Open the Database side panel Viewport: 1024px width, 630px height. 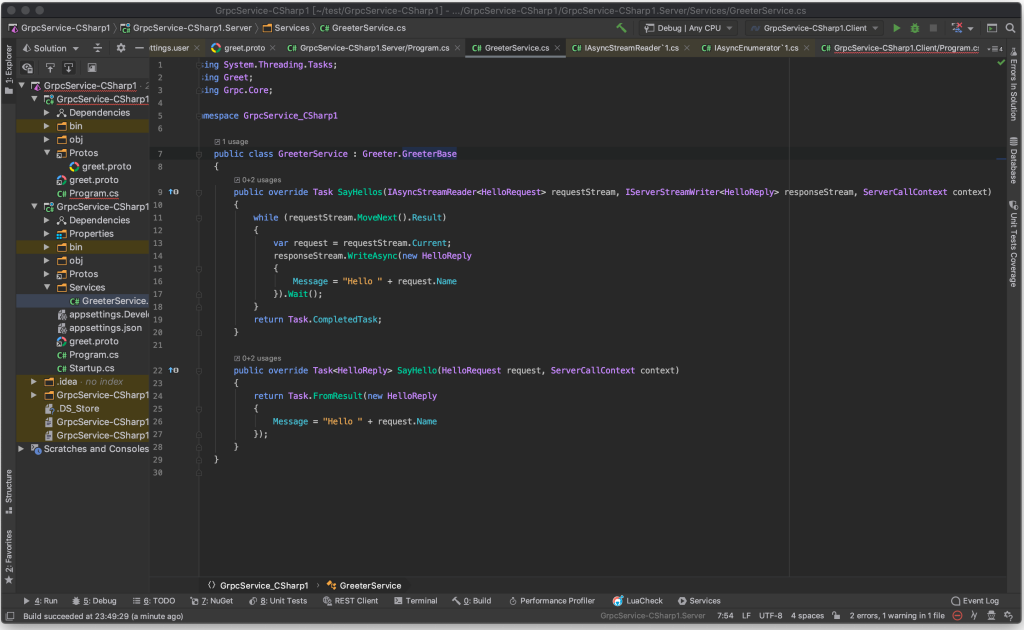(1014, 161)
